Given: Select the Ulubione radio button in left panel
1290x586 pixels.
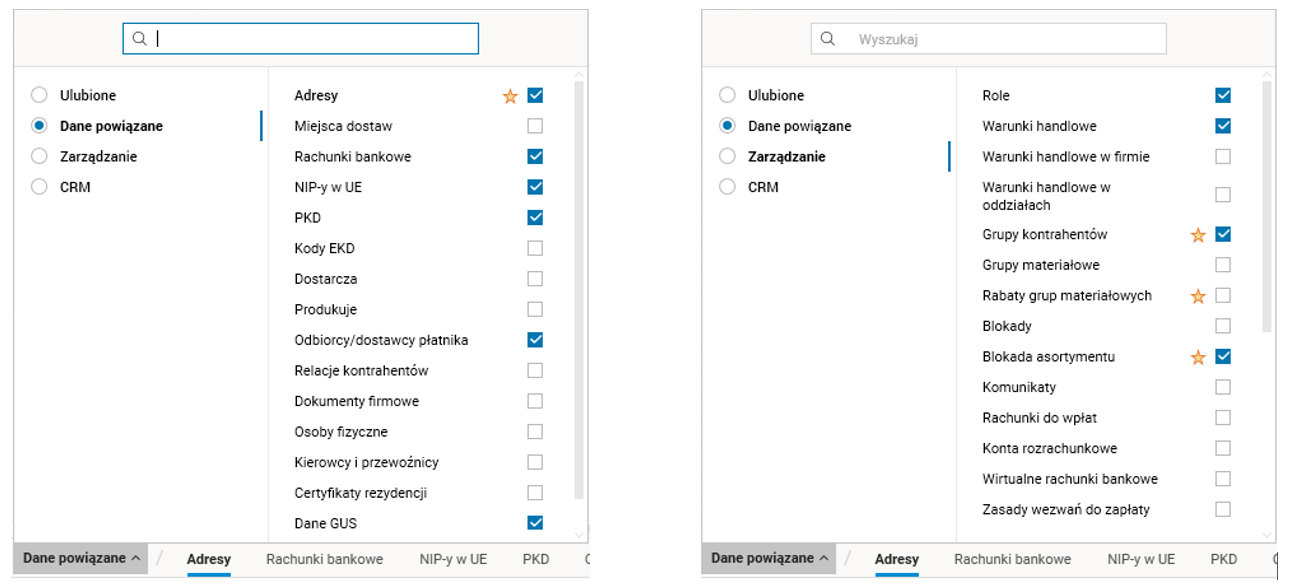Looking at the screenshot, I should [x=39, y=96].
